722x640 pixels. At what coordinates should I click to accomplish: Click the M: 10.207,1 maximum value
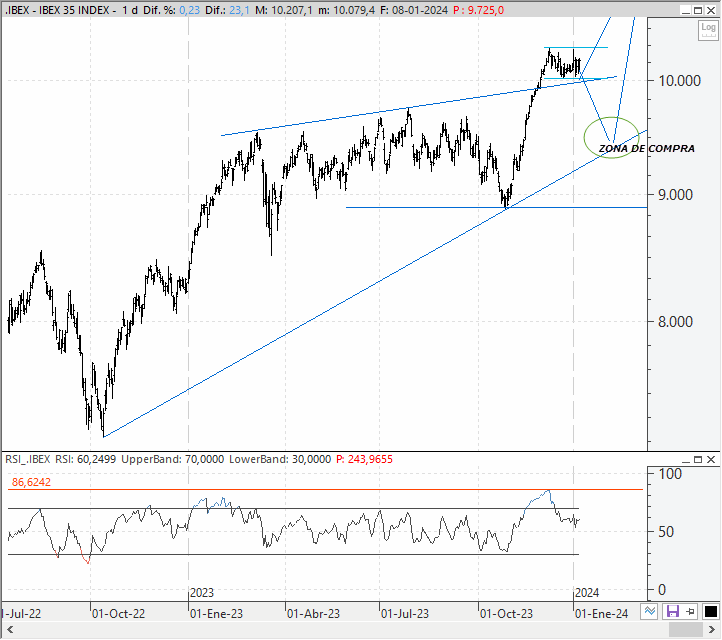tap(284, 10)
